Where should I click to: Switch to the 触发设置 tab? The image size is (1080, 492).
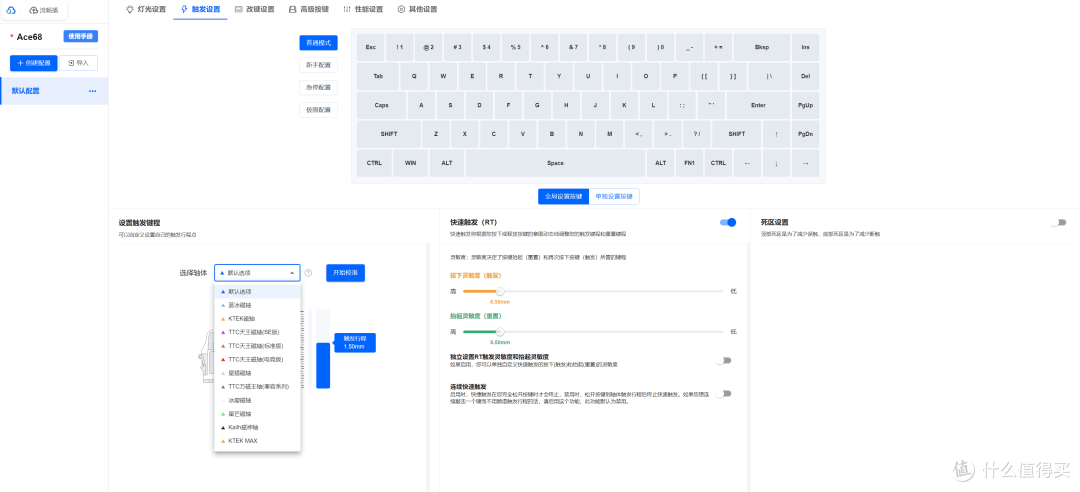(x=200, y=10)
